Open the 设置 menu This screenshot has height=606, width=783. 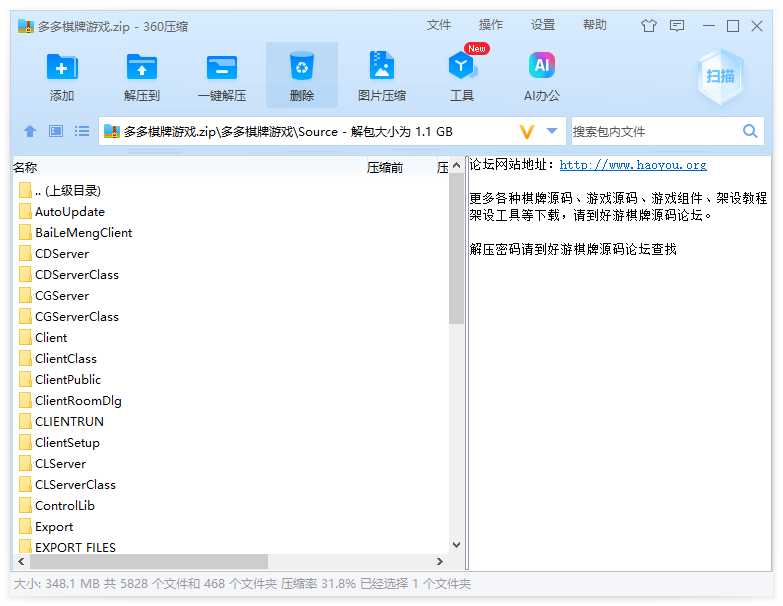pos(543,25)
